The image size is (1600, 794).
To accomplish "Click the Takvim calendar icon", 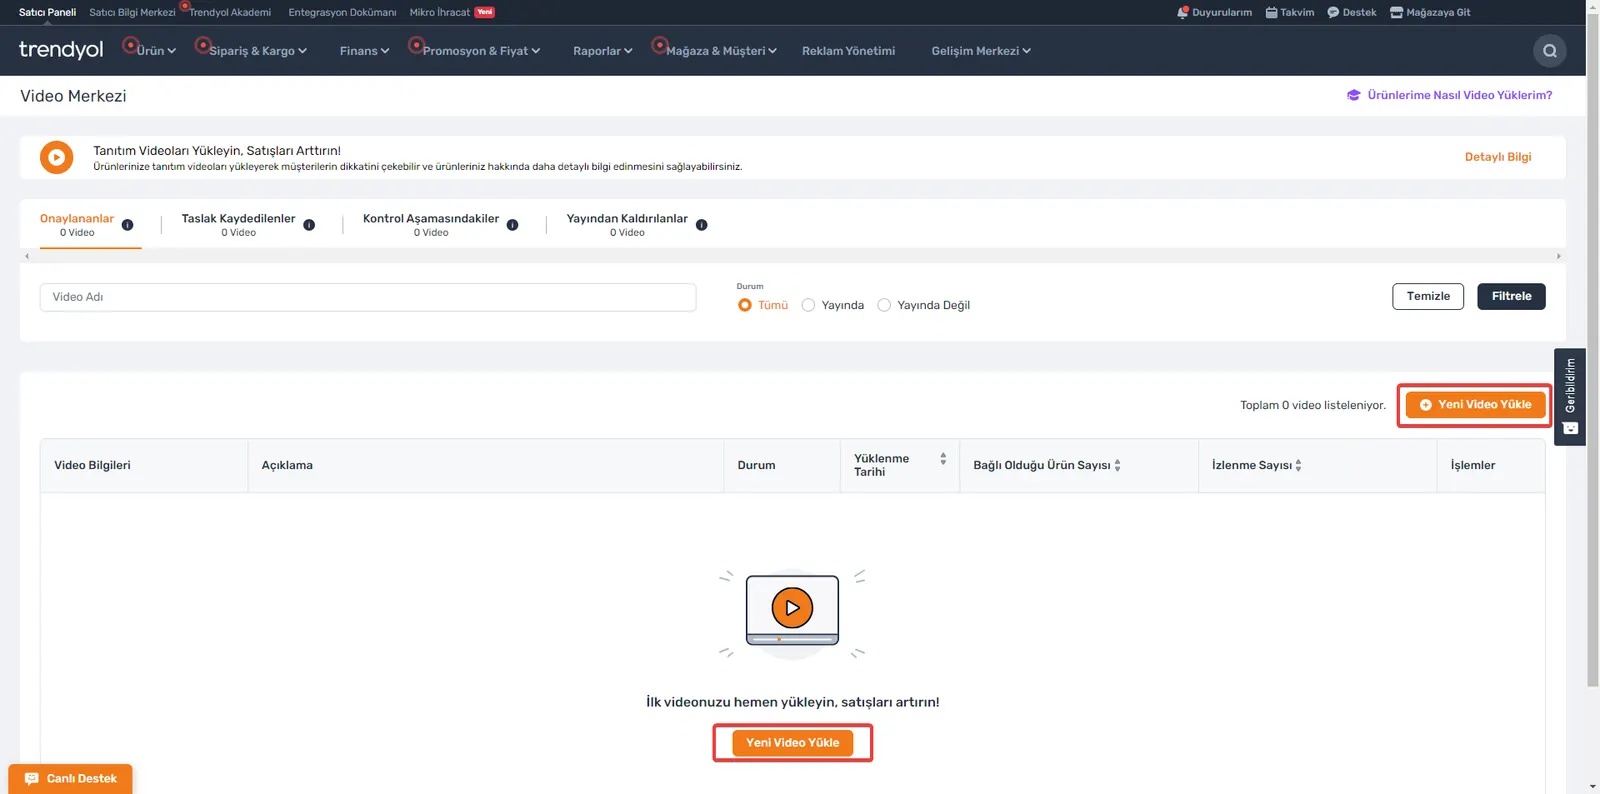I will 1272,12.
